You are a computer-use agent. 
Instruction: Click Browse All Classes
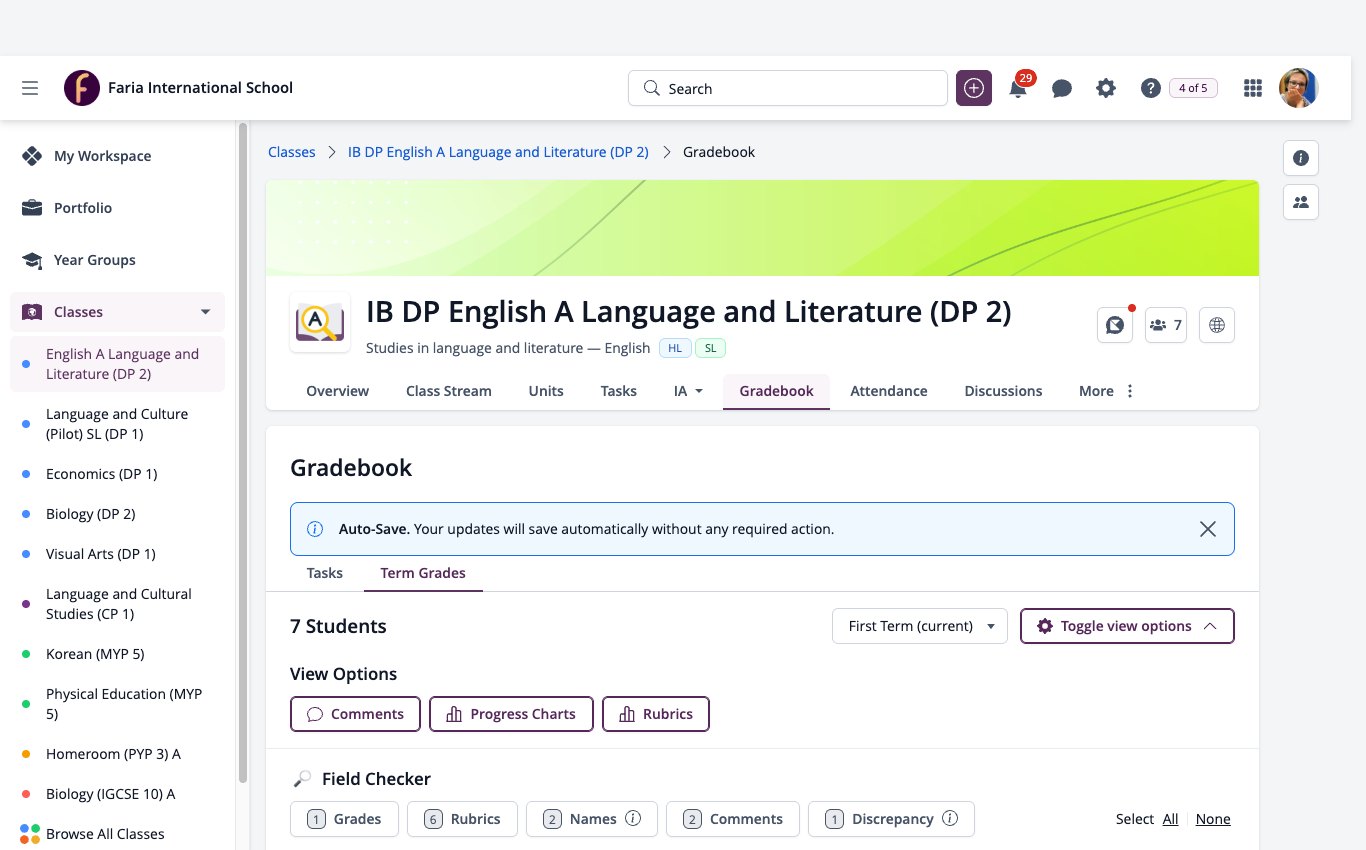pos(118,834)
